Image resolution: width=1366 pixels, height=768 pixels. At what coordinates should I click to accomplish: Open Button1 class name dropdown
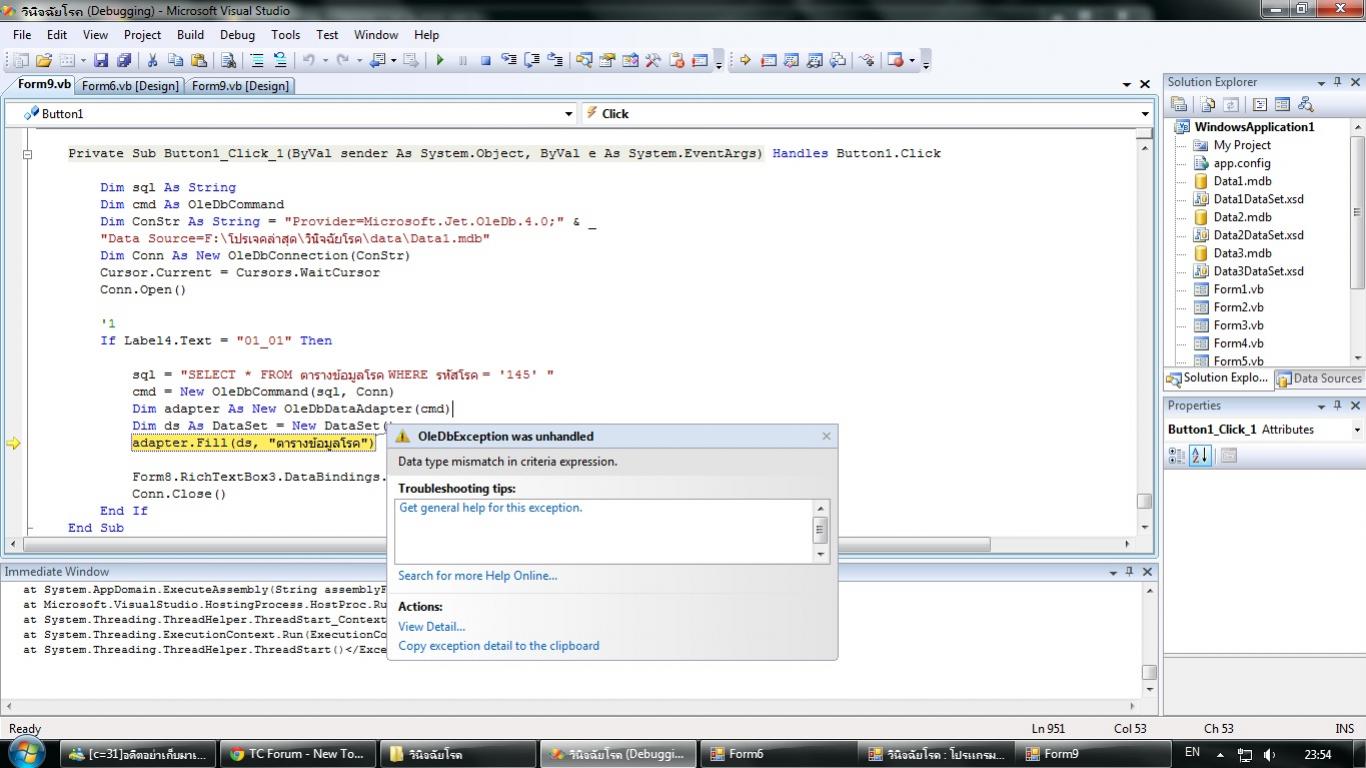pyautogui.click(x=569, y=114)
